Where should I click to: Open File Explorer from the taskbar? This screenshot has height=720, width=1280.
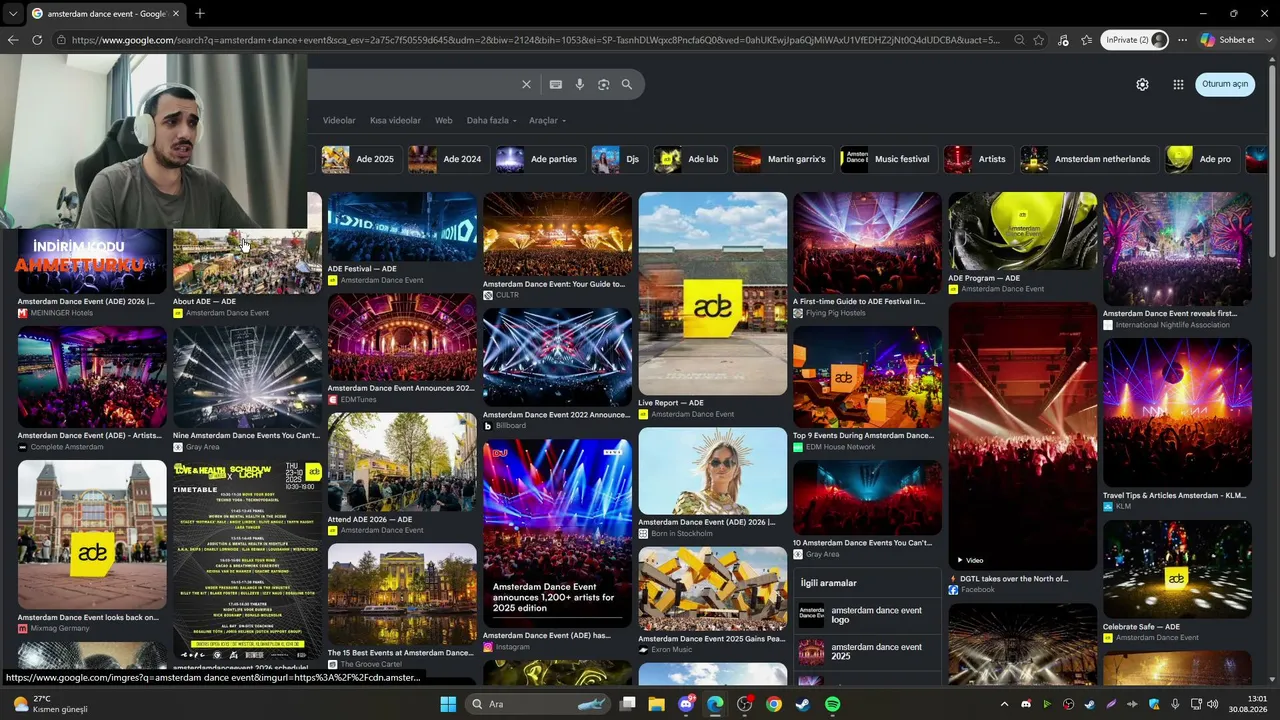(656, 704)
